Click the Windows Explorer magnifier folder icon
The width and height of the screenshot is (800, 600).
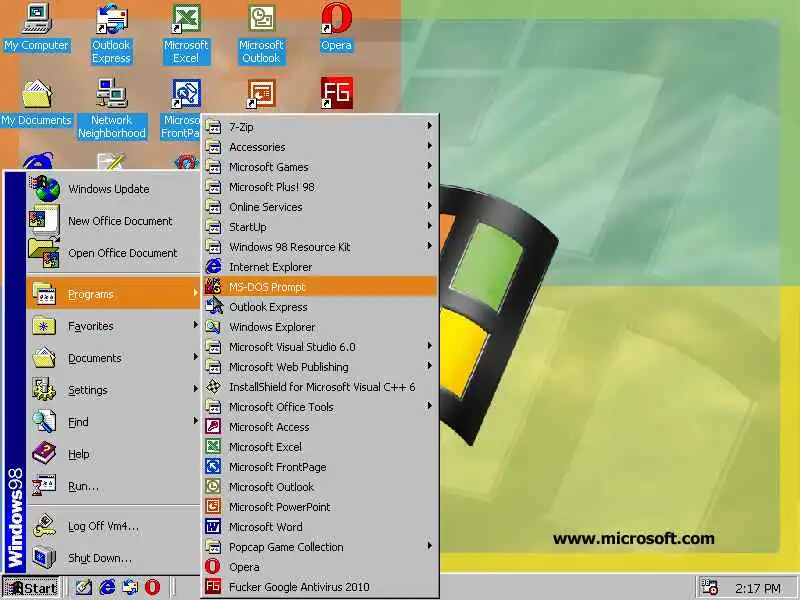pyautogui.click(x=213, y=326)
